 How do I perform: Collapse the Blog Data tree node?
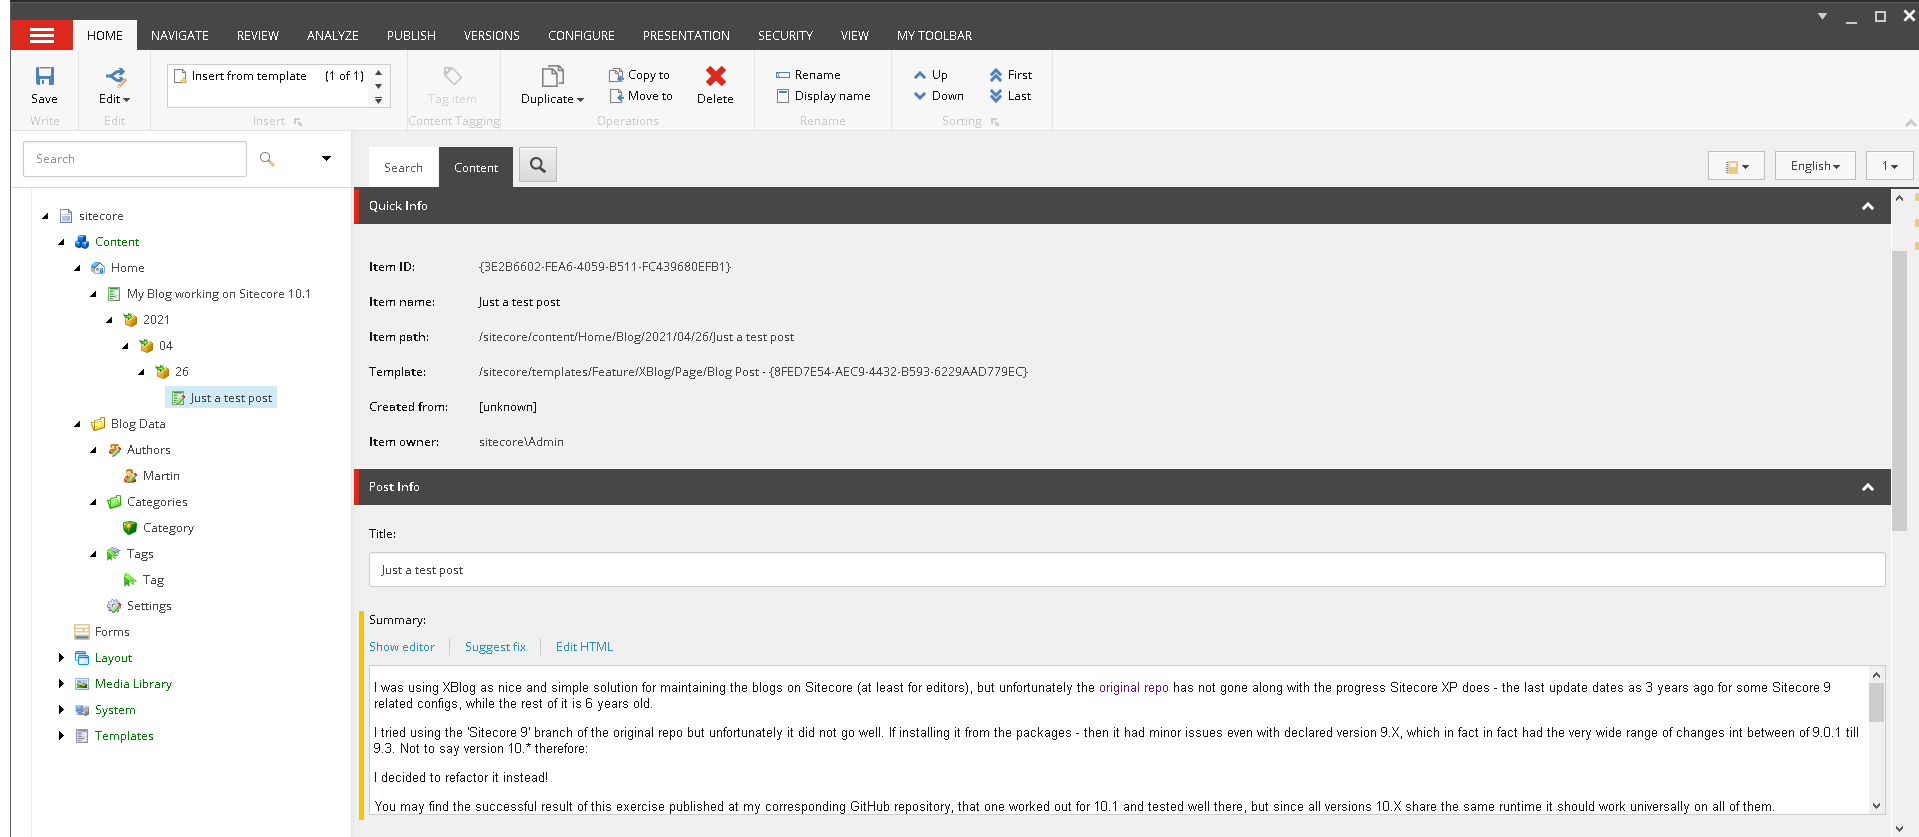click(77, 424)
